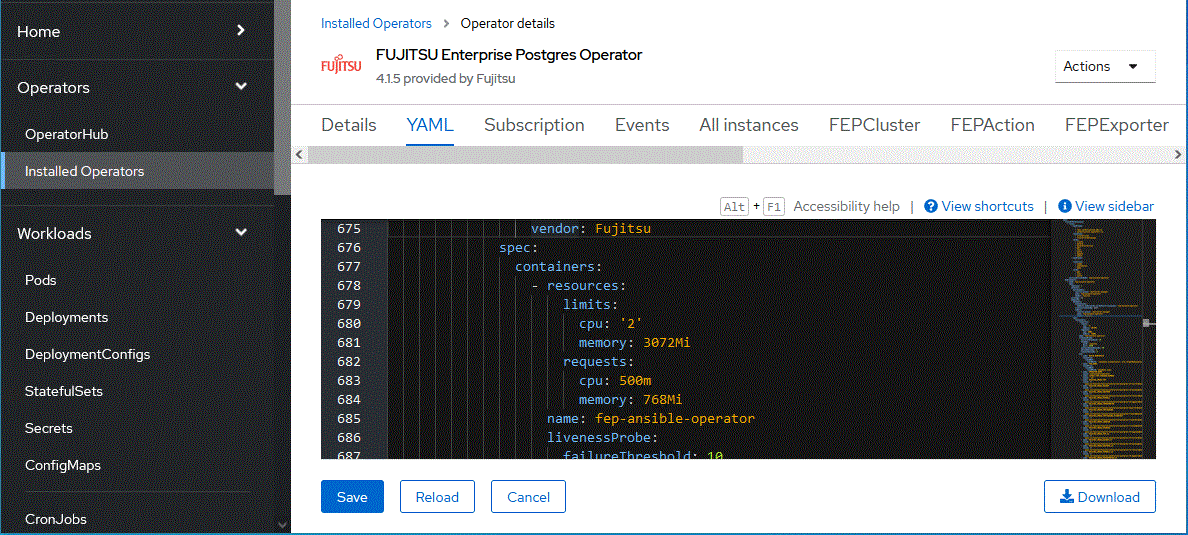1188x535 pixels.
Task: Collapse the Workloads navigation section
Action: pos(137,233)
